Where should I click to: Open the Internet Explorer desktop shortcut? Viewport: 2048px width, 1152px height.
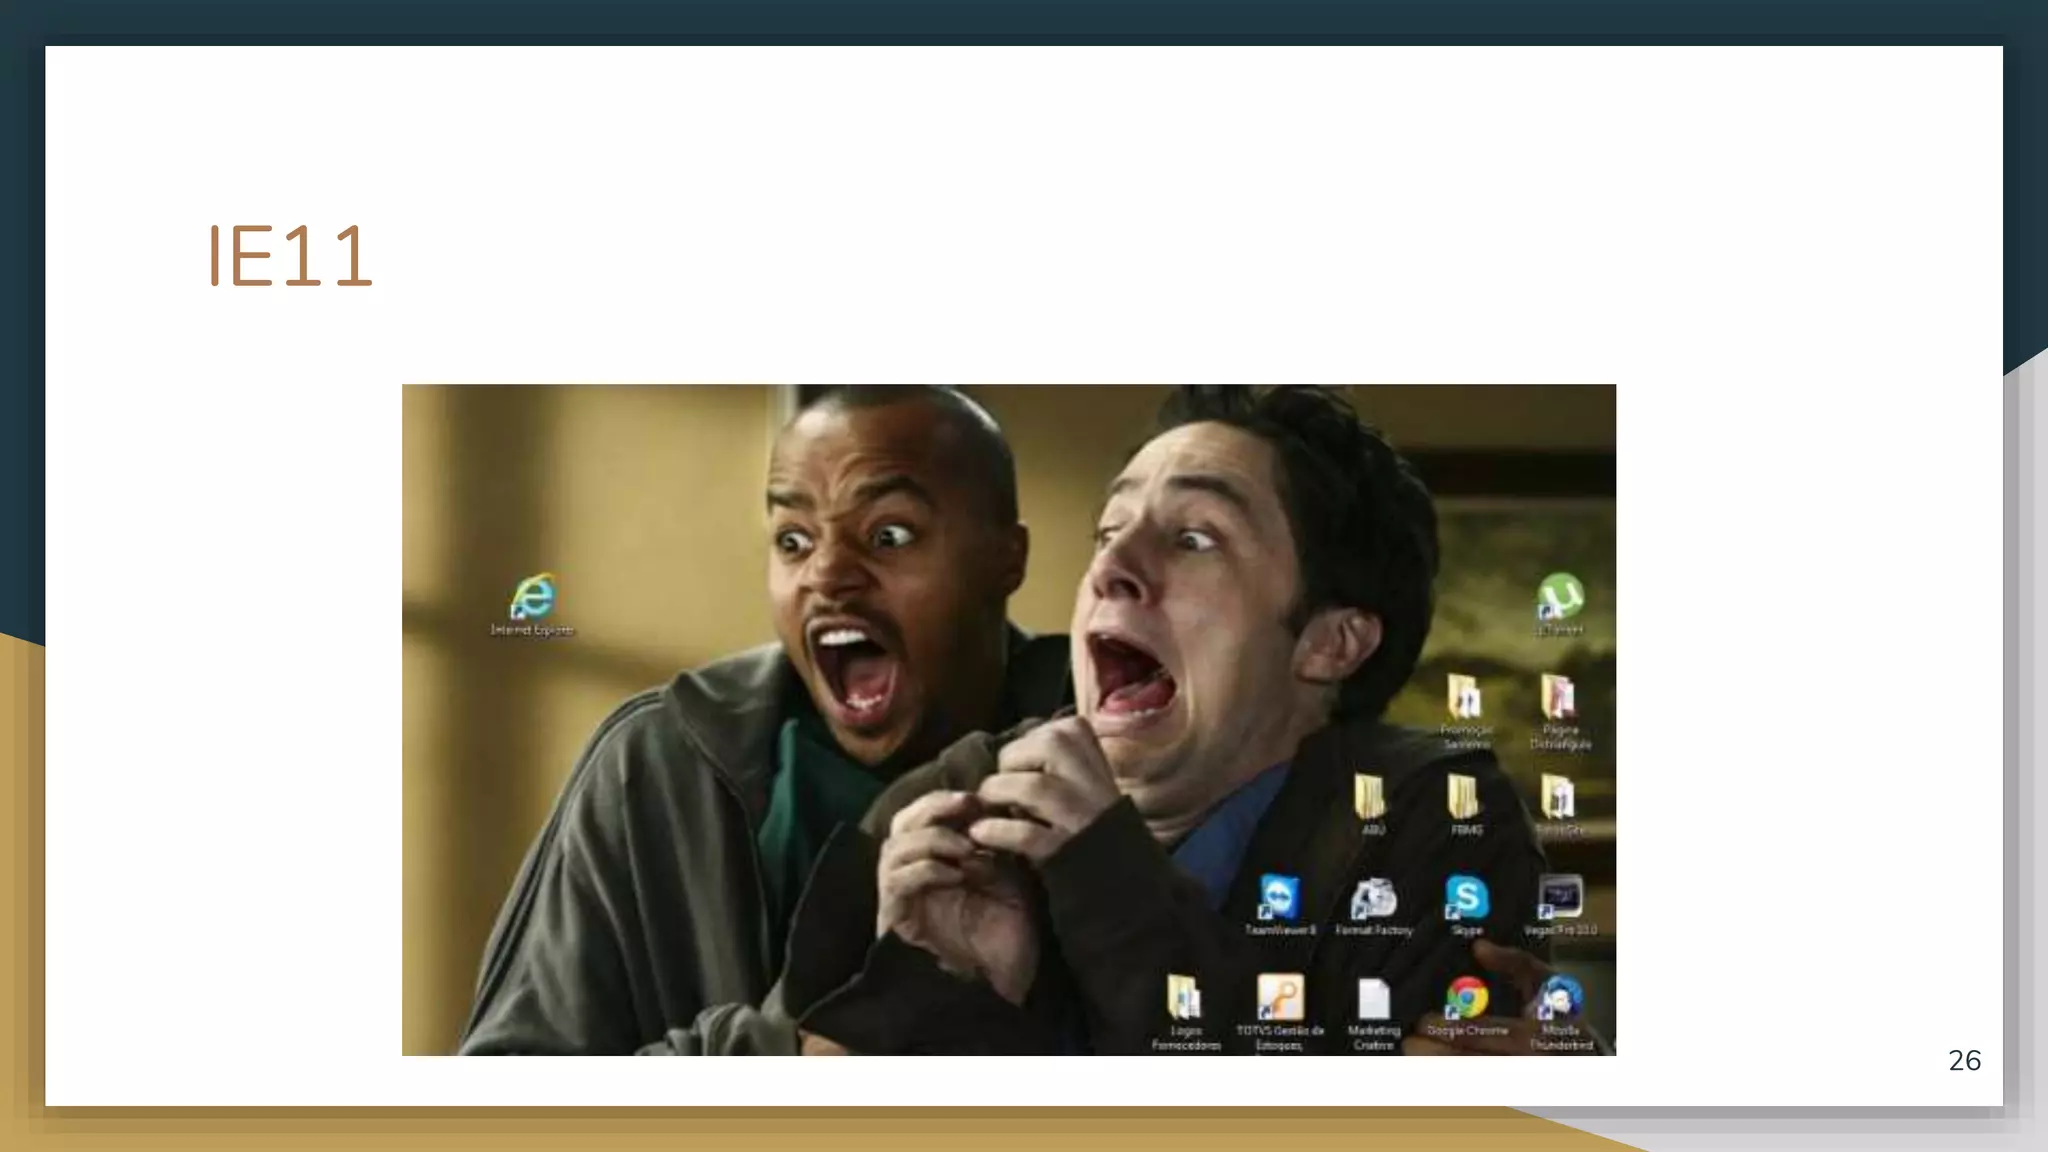tap(534, 597)
